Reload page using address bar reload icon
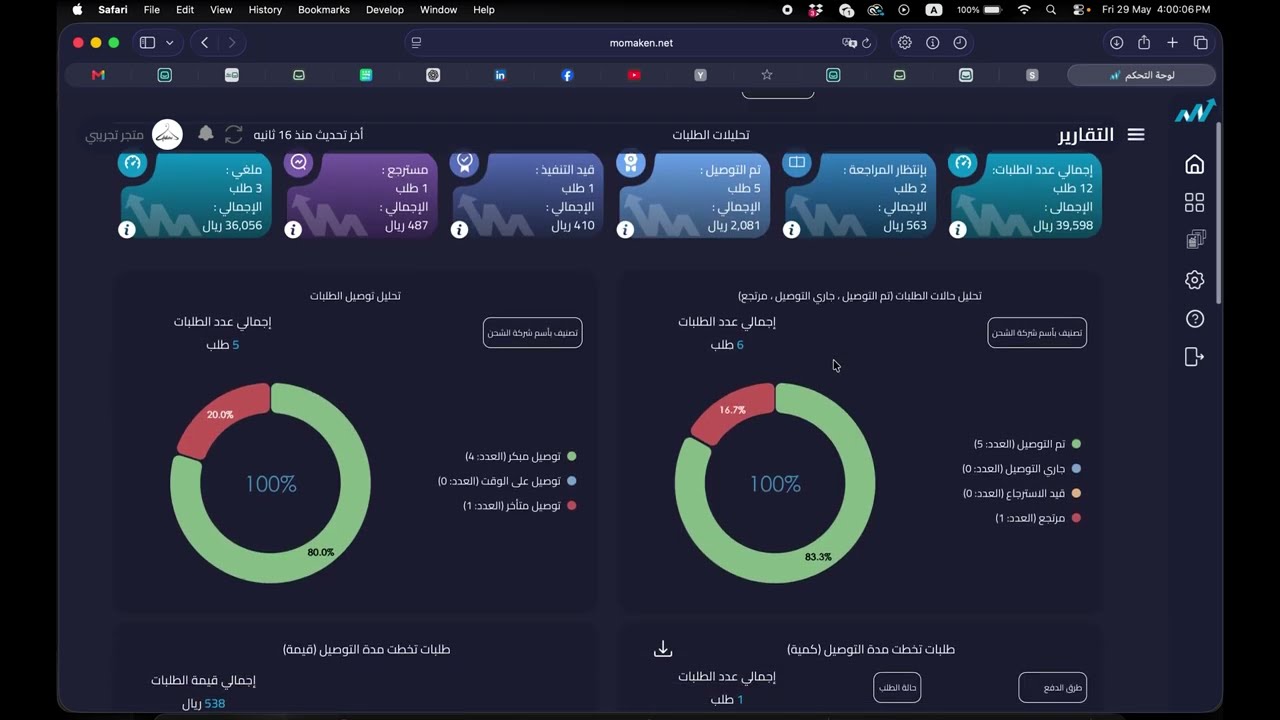 pos(867,43)
